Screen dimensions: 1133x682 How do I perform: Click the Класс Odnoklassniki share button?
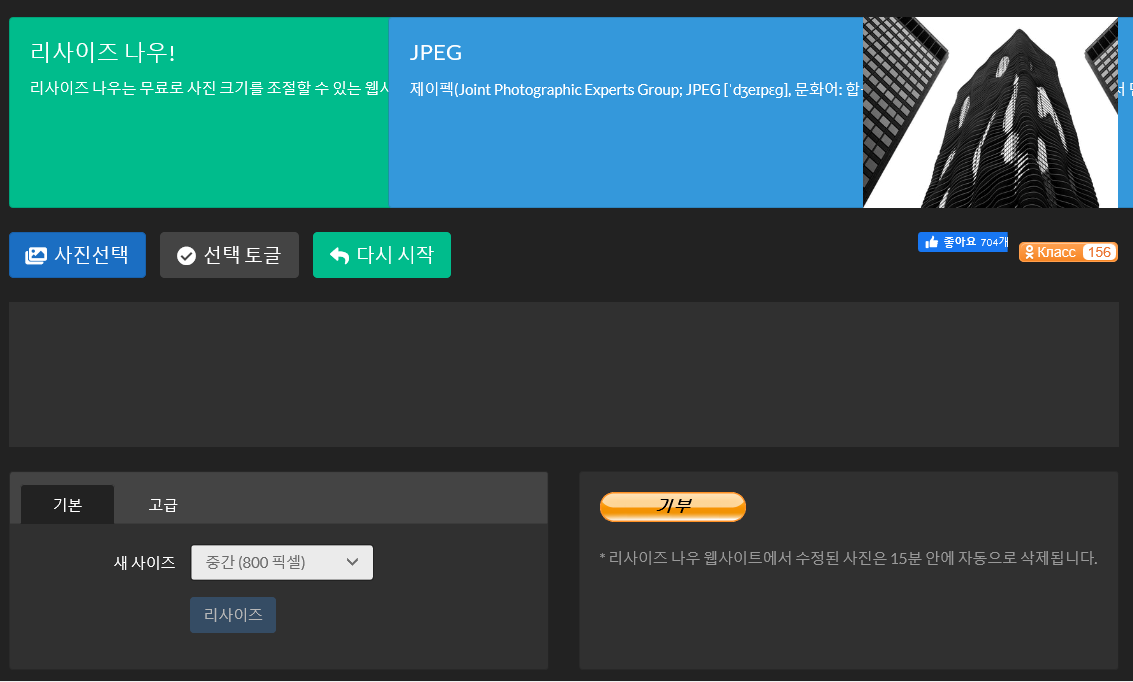tap(1068, 252)
